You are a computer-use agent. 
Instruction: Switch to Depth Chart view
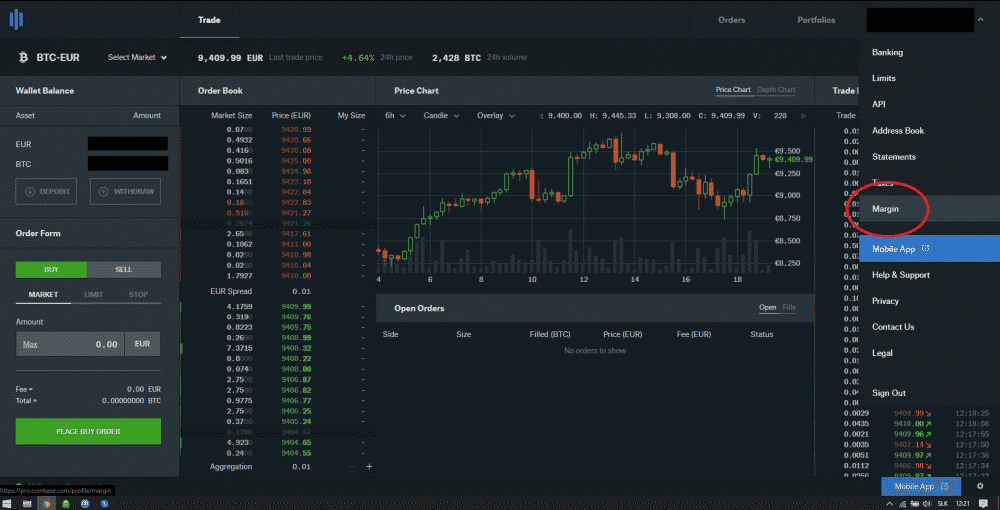tap(776, 90)
